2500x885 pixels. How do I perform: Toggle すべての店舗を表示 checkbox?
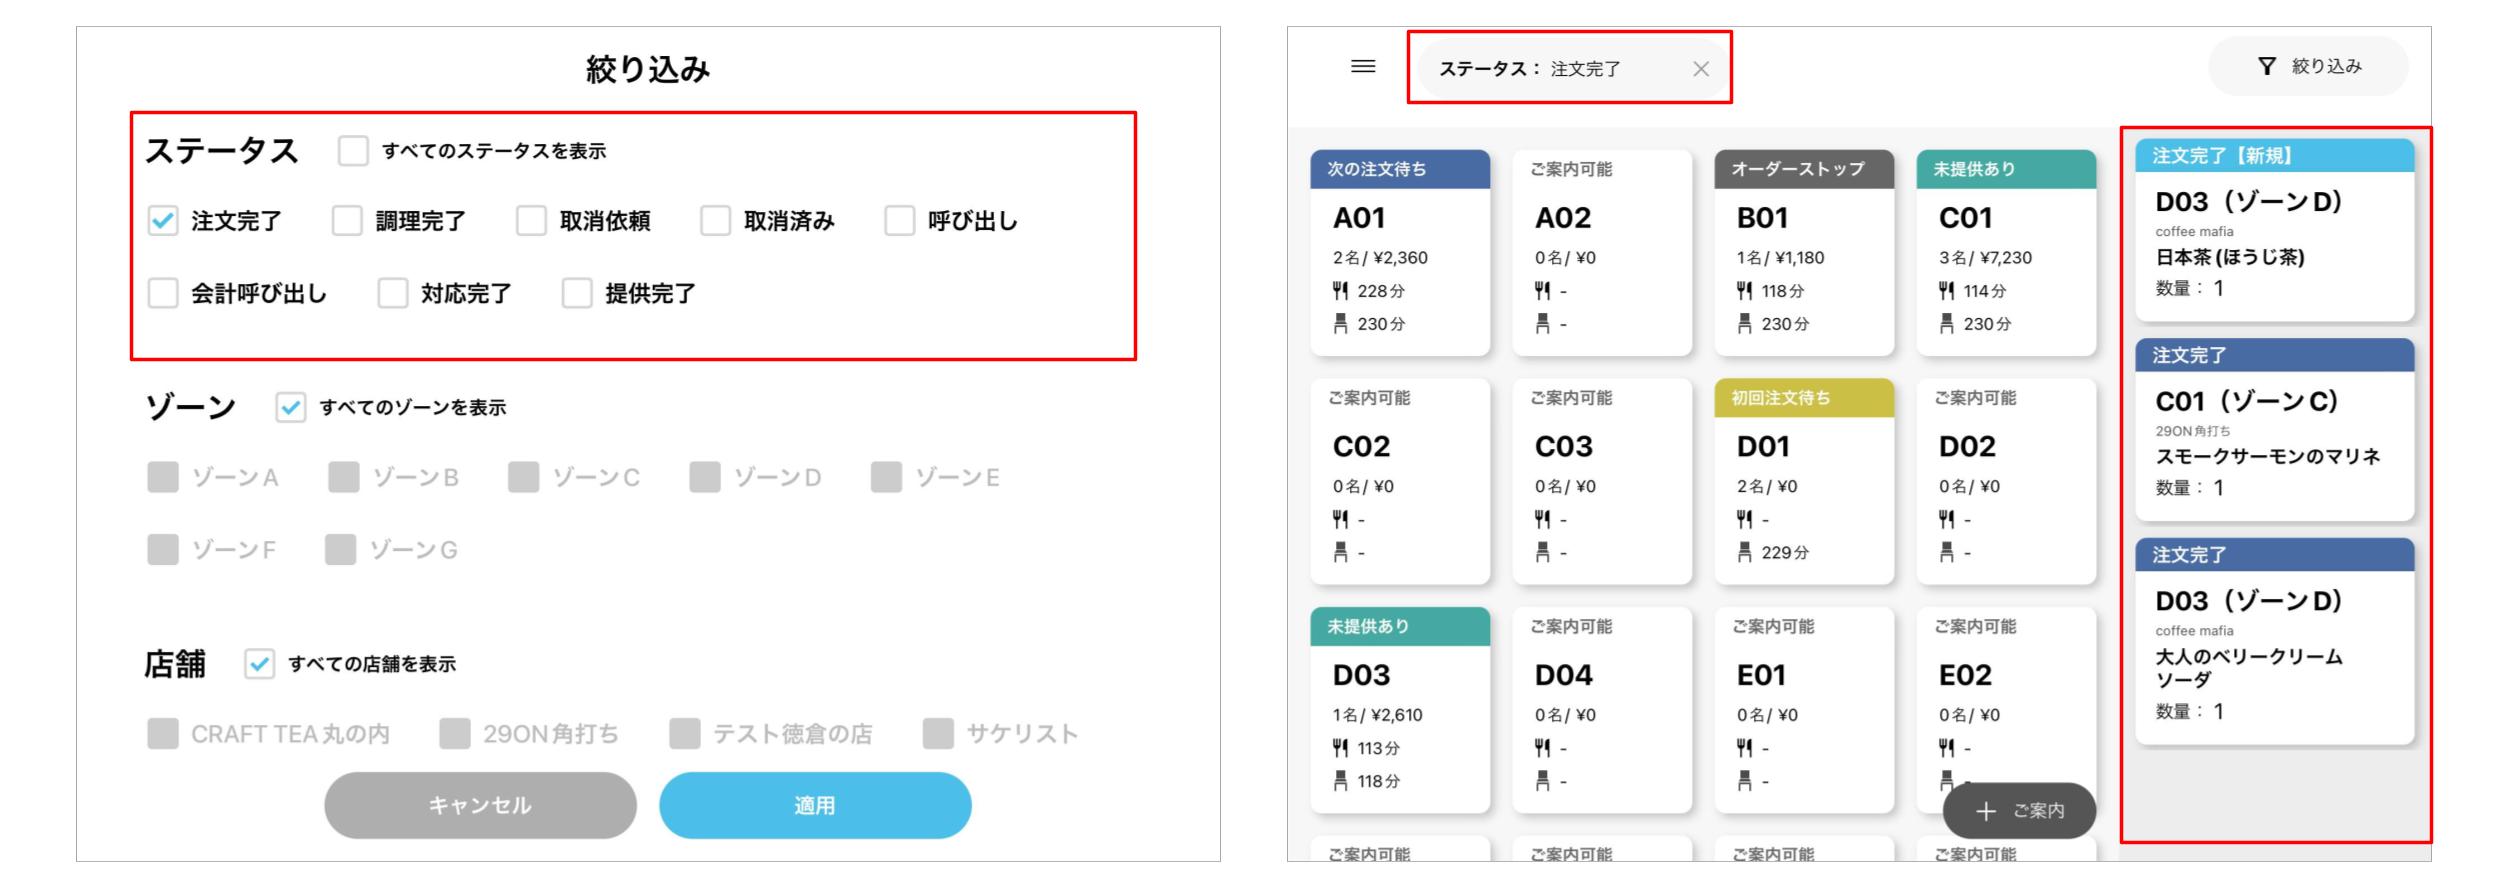tap(260, 664)
